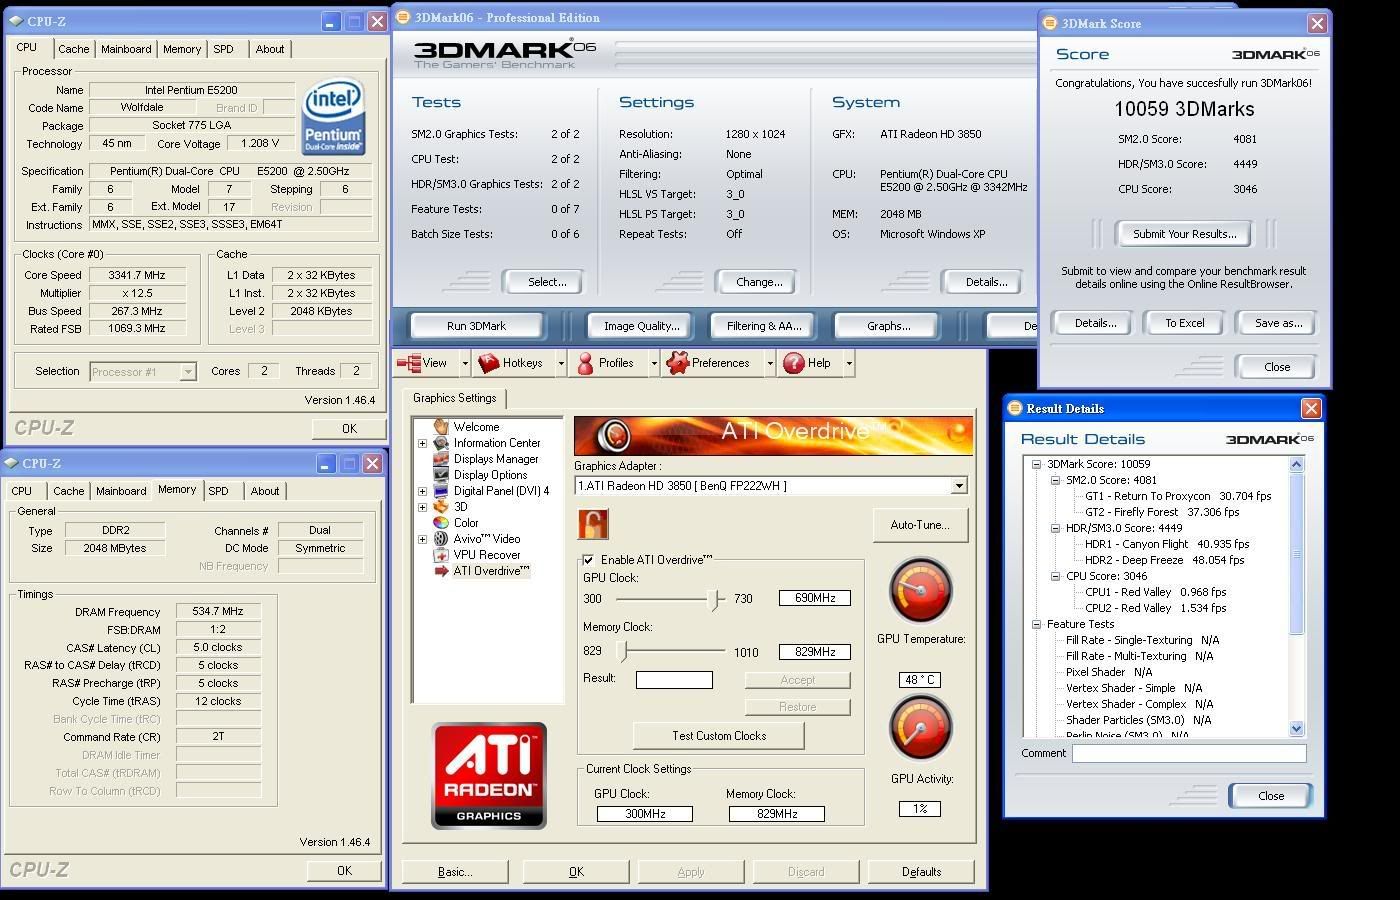Viewport: 1400px width, 900px height.
Task: Select GT1 - Return To Proxycon result row
Action: pos(1178,496)
